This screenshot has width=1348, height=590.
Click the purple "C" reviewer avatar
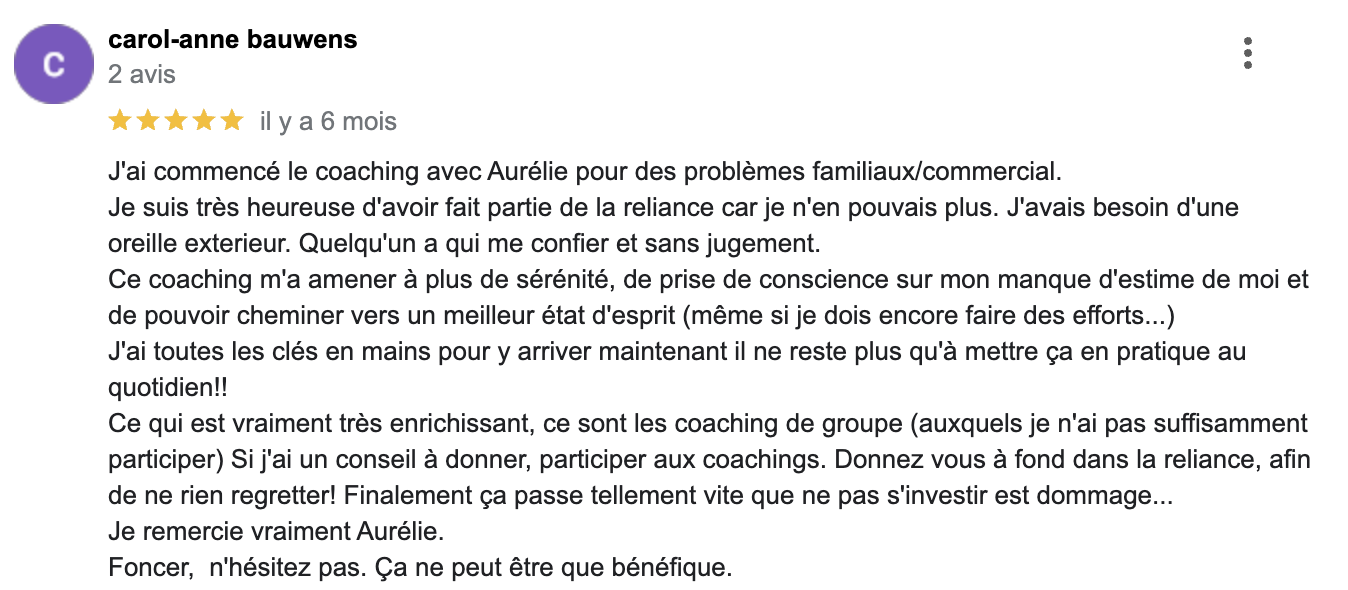[x=54, y=65]
